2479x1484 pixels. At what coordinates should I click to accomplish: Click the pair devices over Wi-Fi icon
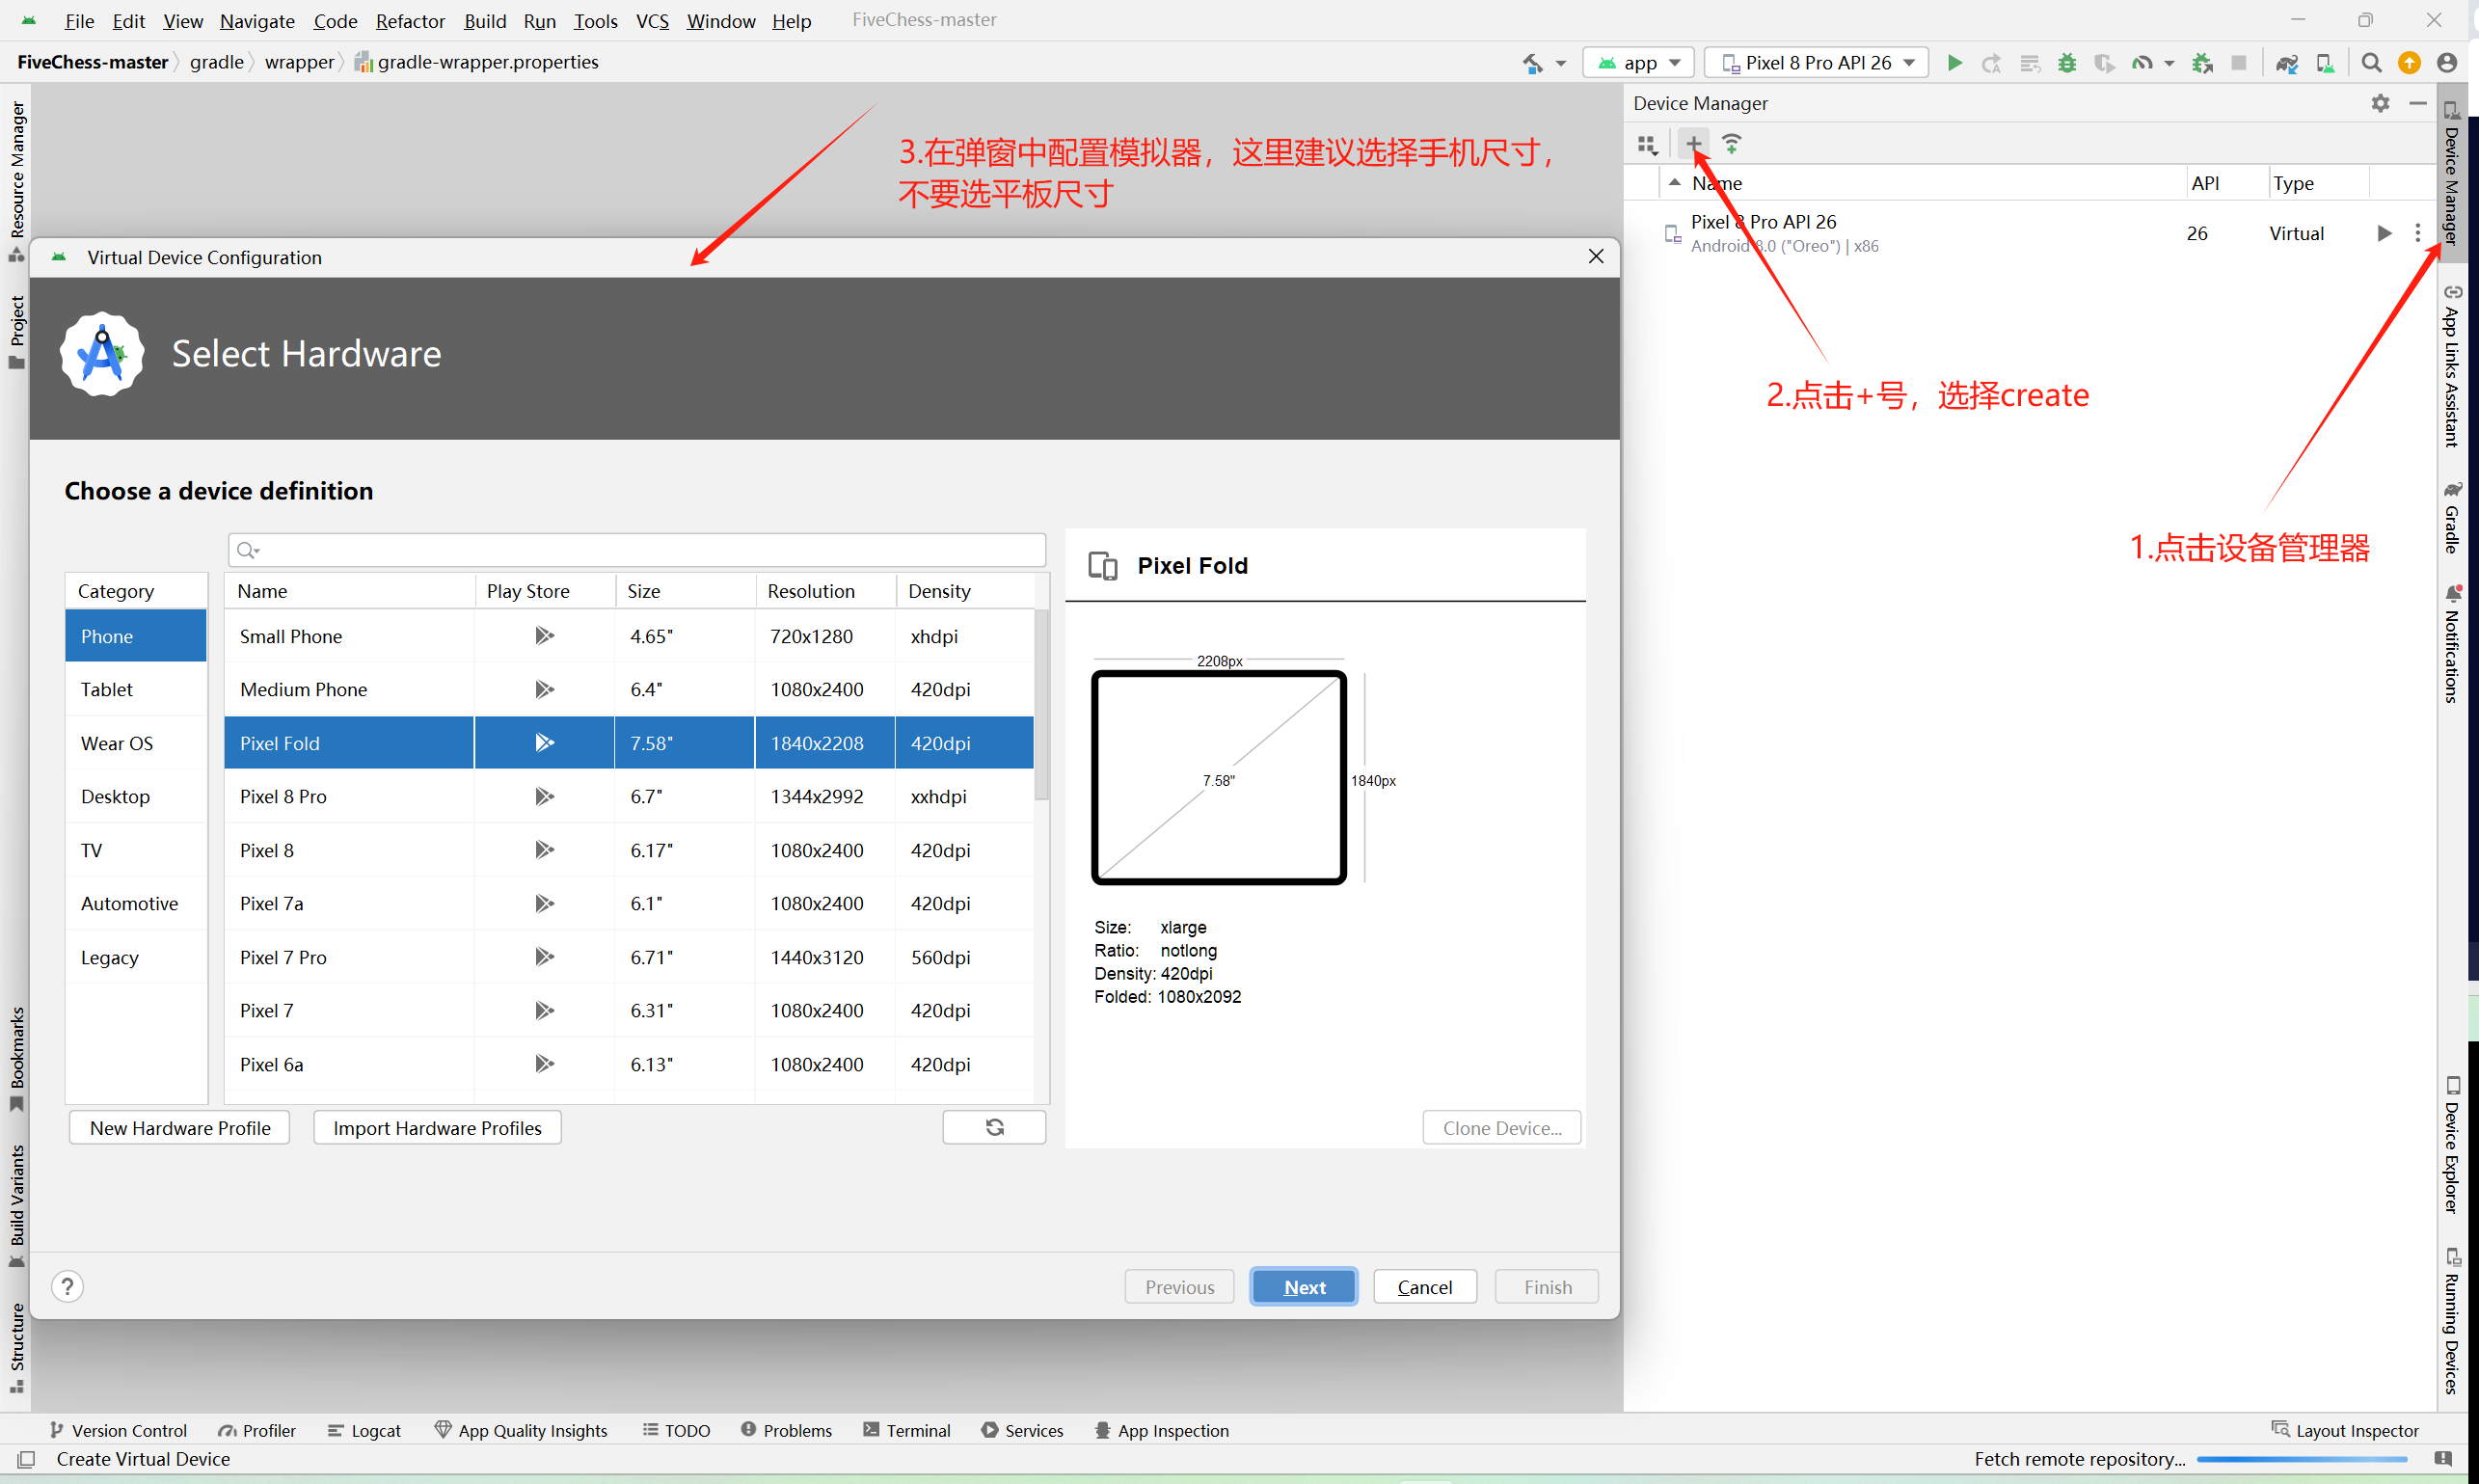tap(1731, 144)
